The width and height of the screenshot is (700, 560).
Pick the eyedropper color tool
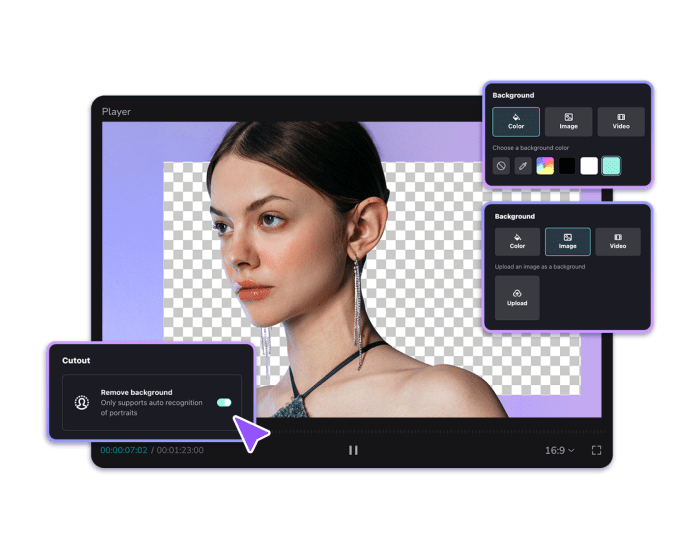[523, 166]
